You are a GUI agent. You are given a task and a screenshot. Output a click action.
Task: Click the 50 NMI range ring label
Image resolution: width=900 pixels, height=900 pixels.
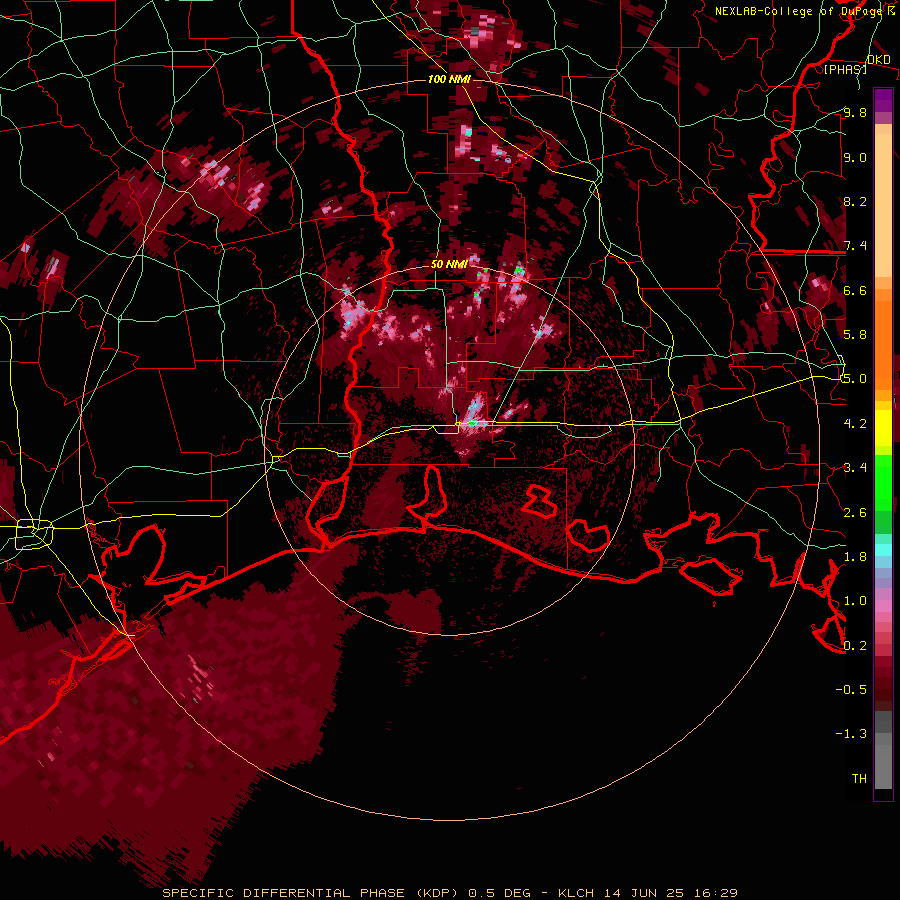(449, 264)
